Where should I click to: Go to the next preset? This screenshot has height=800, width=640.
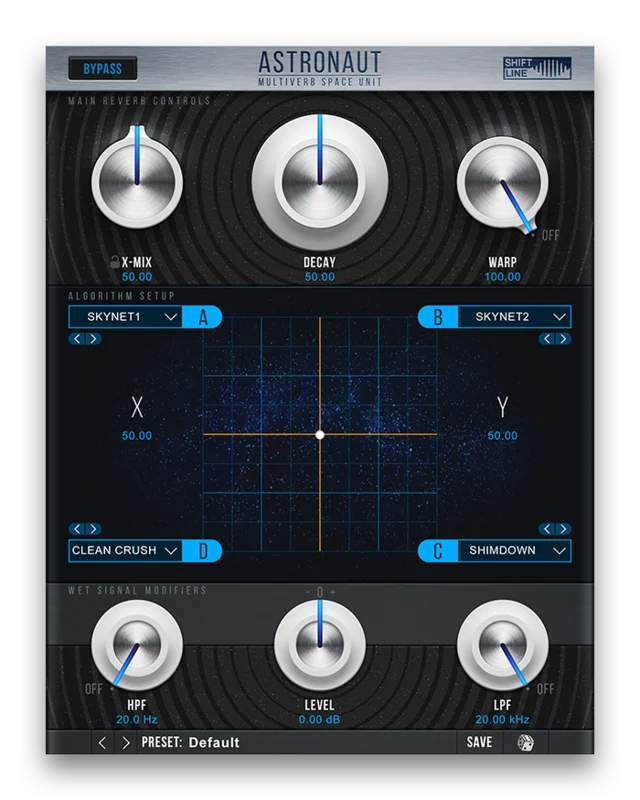pos(126,743)
